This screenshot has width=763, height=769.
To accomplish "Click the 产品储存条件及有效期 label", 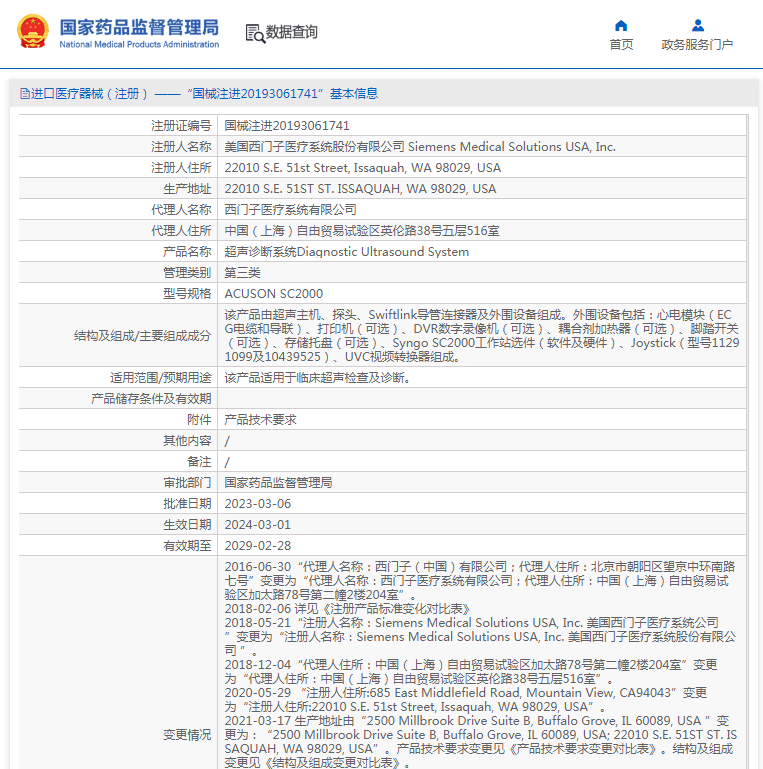I will click(151, 399).
